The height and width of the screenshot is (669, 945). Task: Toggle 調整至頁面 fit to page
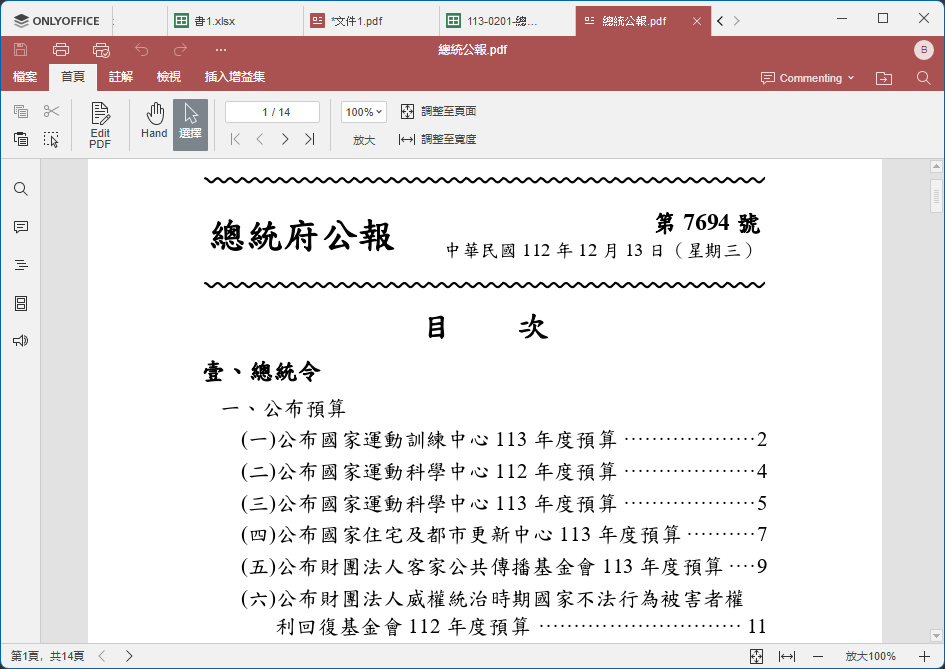[438, 112]
